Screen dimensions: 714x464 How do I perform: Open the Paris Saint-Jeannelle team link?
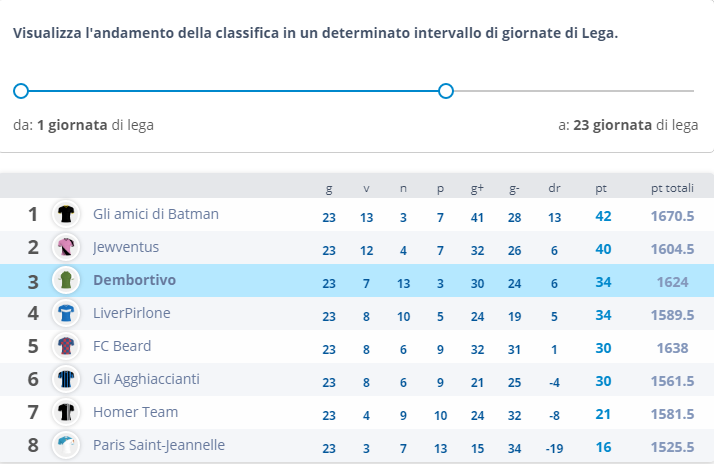(x=159, y=445)
